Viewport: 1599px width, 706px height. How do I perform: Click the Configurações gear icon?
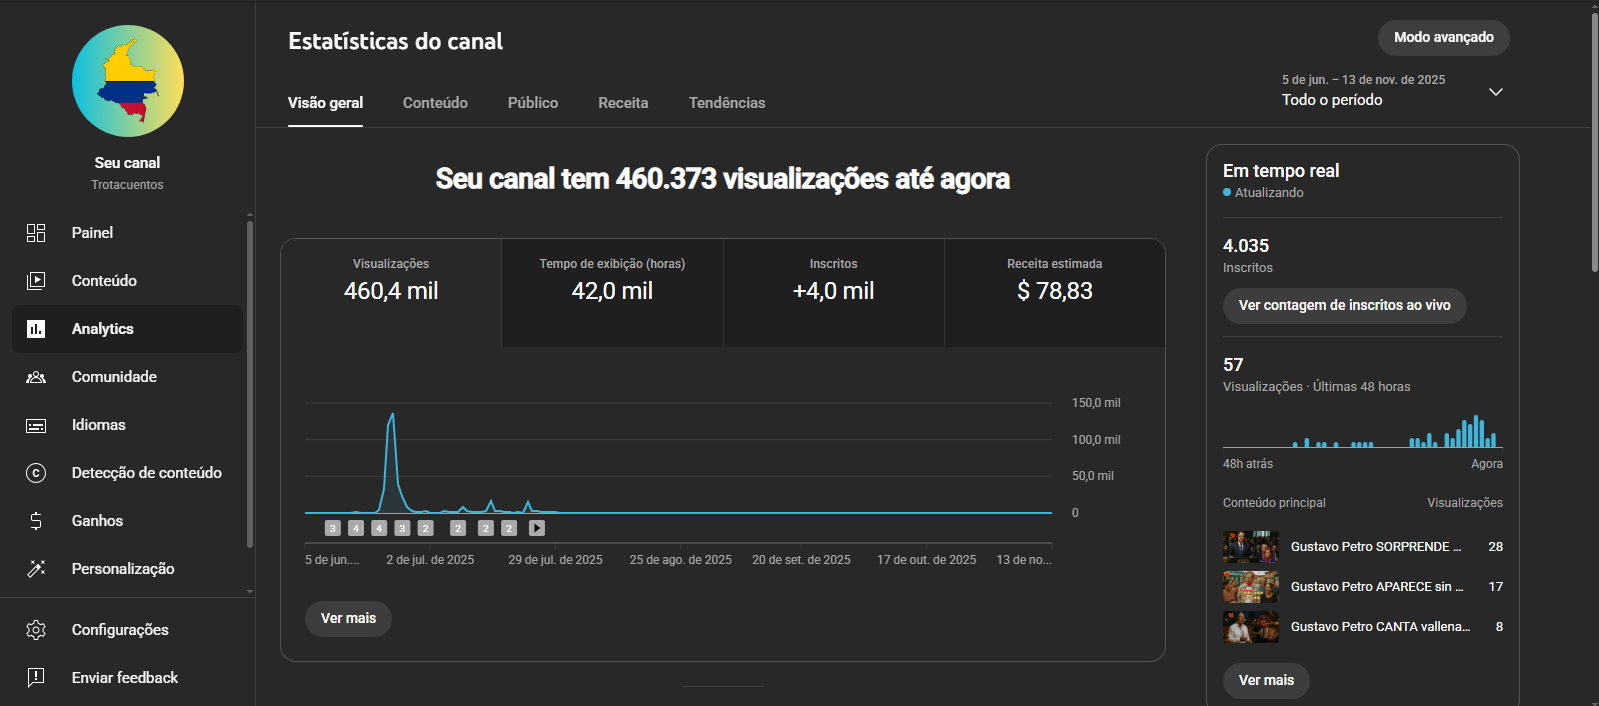(36, 630)
